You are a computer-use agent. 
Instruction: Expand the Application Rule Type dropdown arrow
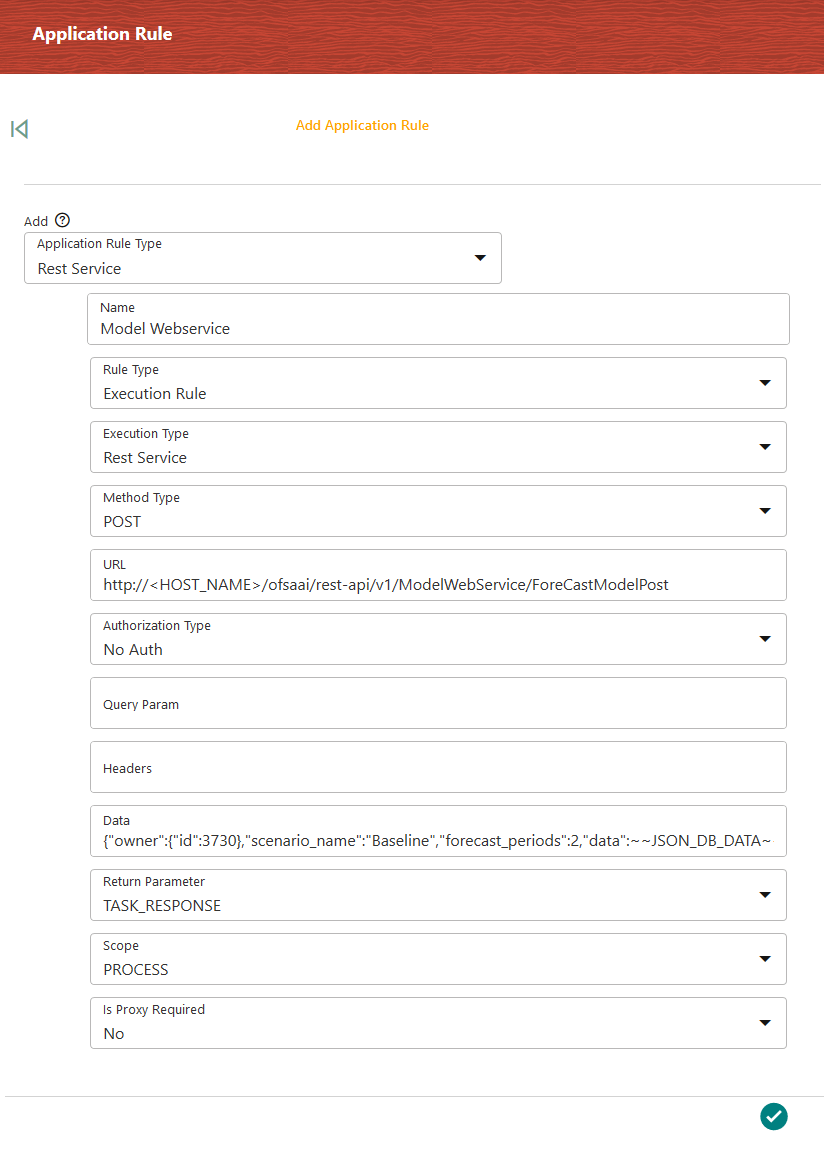480,258
